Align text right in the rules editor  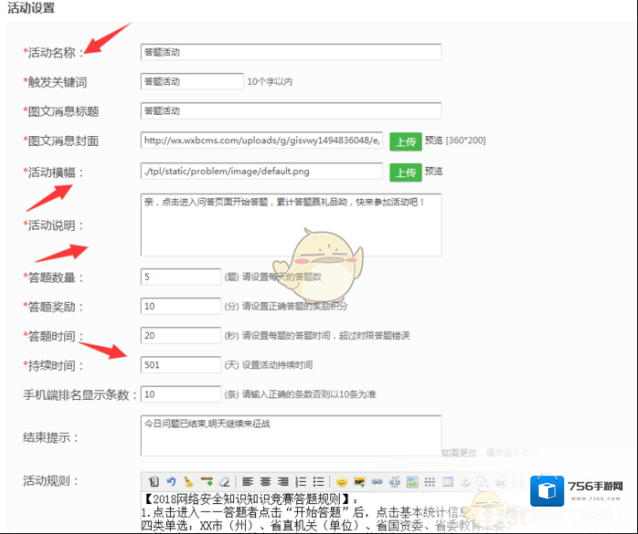(x=283, y=481)
